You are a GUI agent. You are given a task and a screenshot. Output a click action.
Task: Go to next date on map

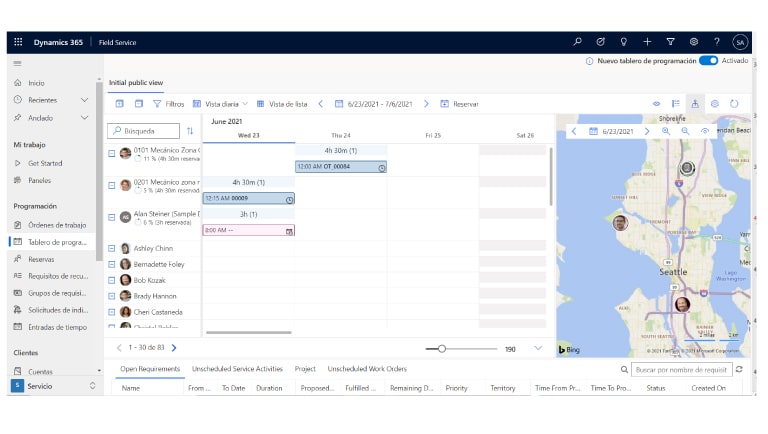(x=647, y=131)
